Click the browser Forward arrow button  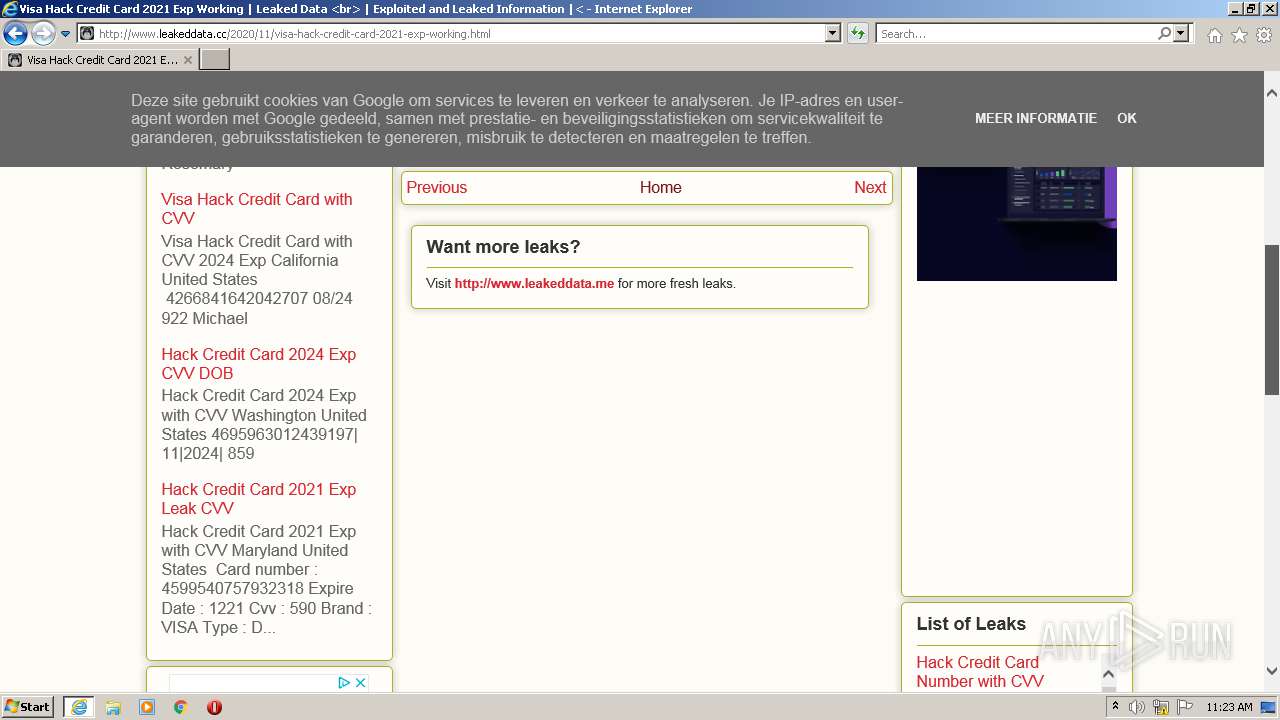click(x=42, y=33)
